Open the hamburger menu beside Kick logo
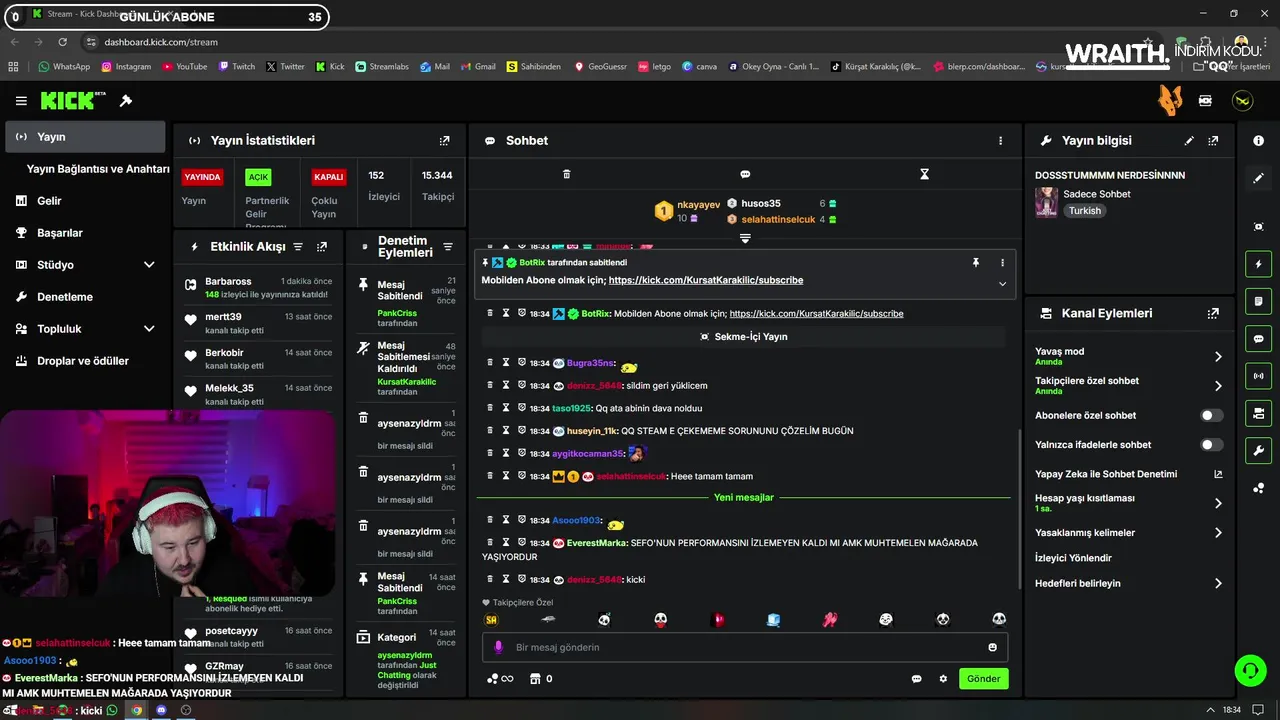 click(21, 101)
